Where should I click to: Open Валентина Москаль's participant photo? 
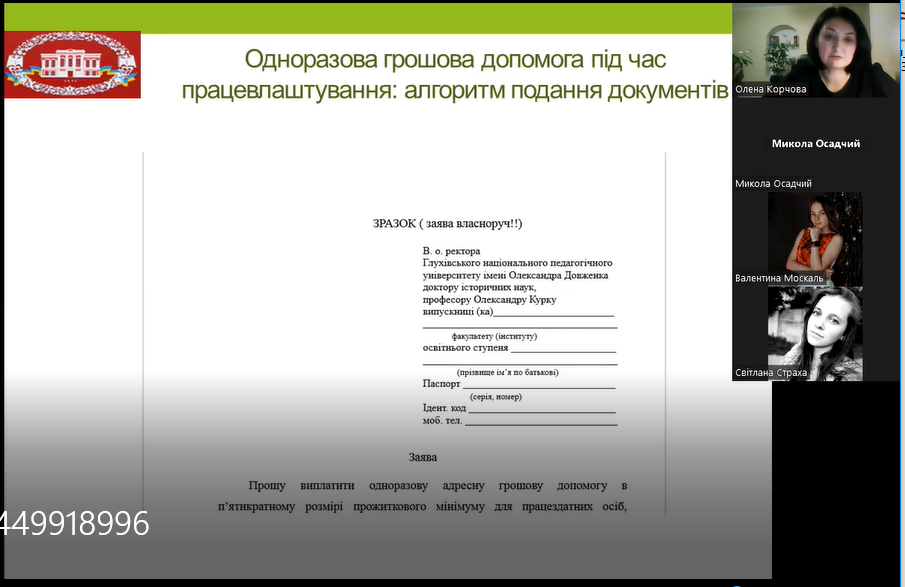coord(815,238)
